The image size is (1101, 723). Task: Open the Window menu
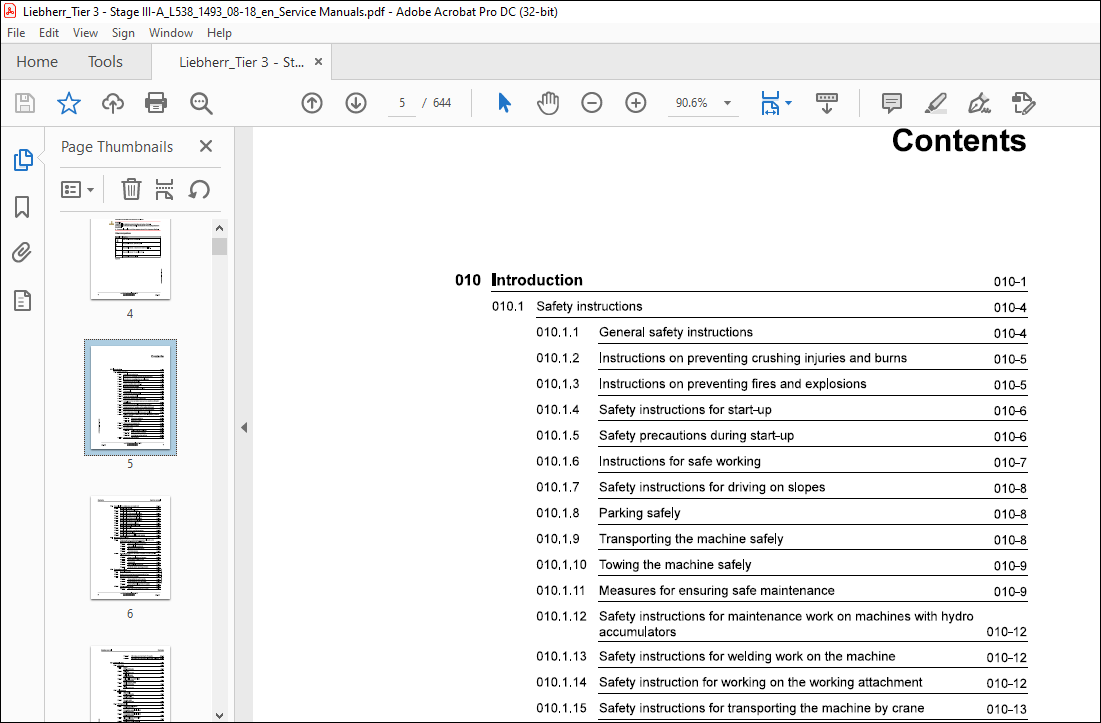pyautogui.click(x=171, y=33)
